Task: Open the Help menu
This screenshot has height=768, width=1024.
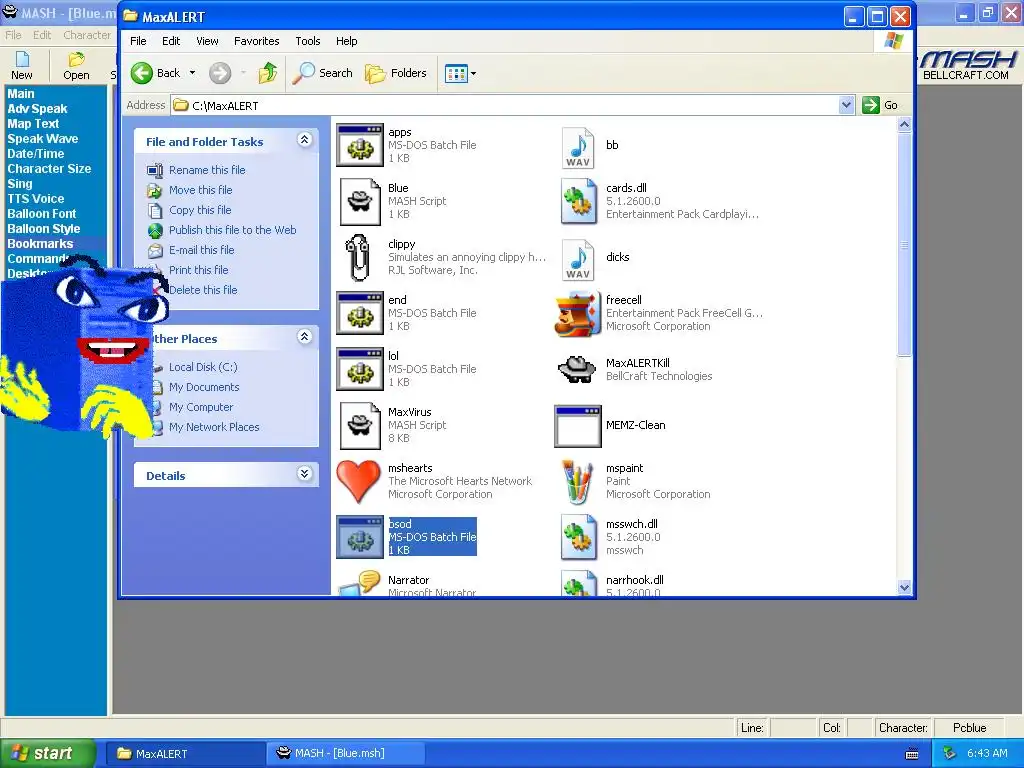Action: 347,41
